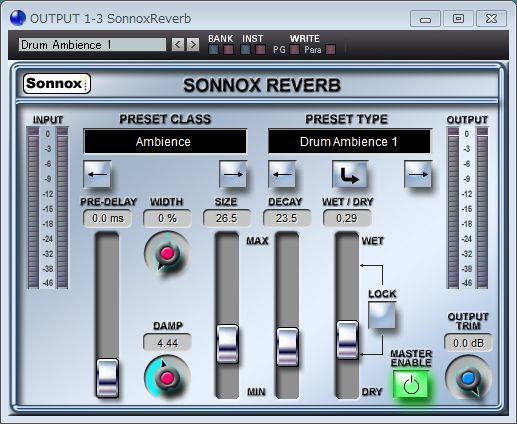The height and width of the screenshot is (424, 517).
Task: Click the Preset Type Drum Ambience 1 display
Action: point(349,142)
